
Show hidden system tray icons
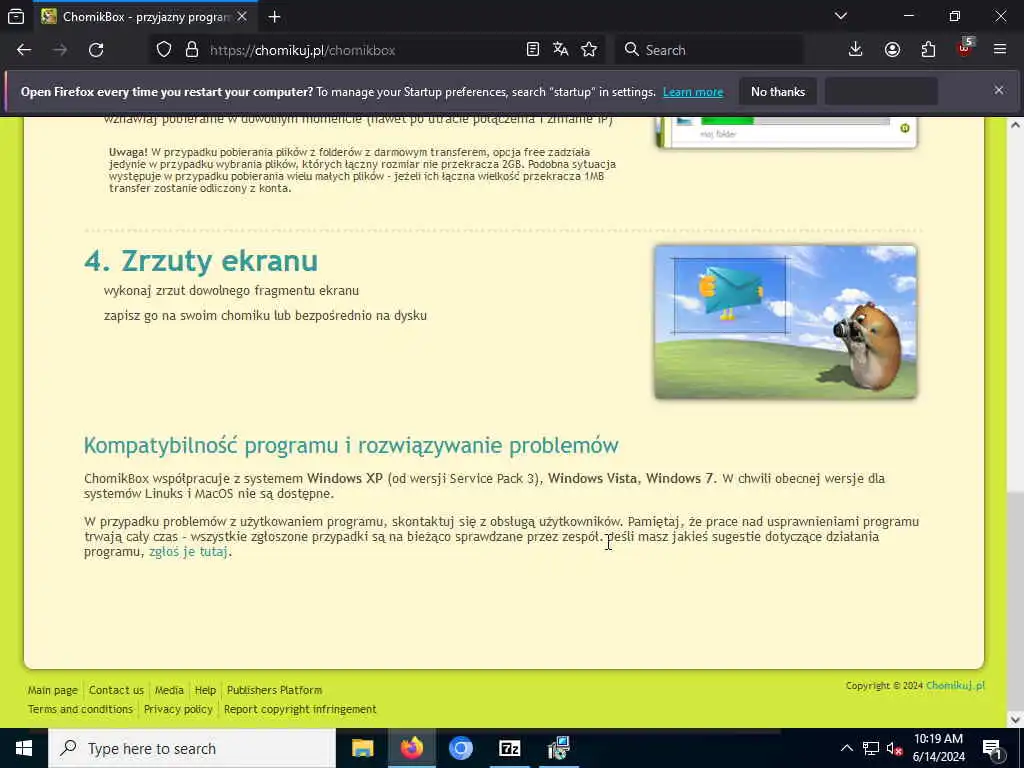[x=846, y=748]
